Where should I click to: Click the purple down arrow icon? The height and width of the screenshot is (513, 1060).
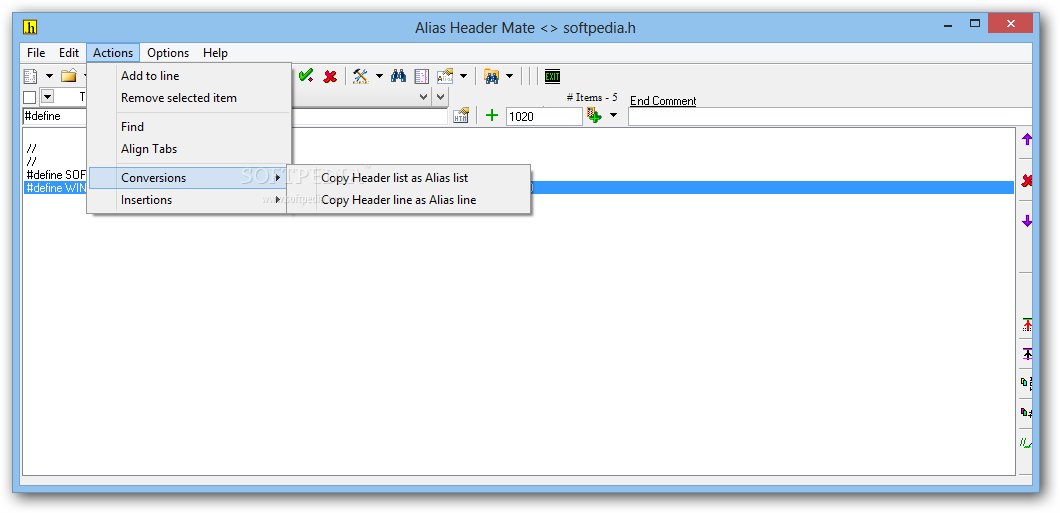(x=1027, y=221)
